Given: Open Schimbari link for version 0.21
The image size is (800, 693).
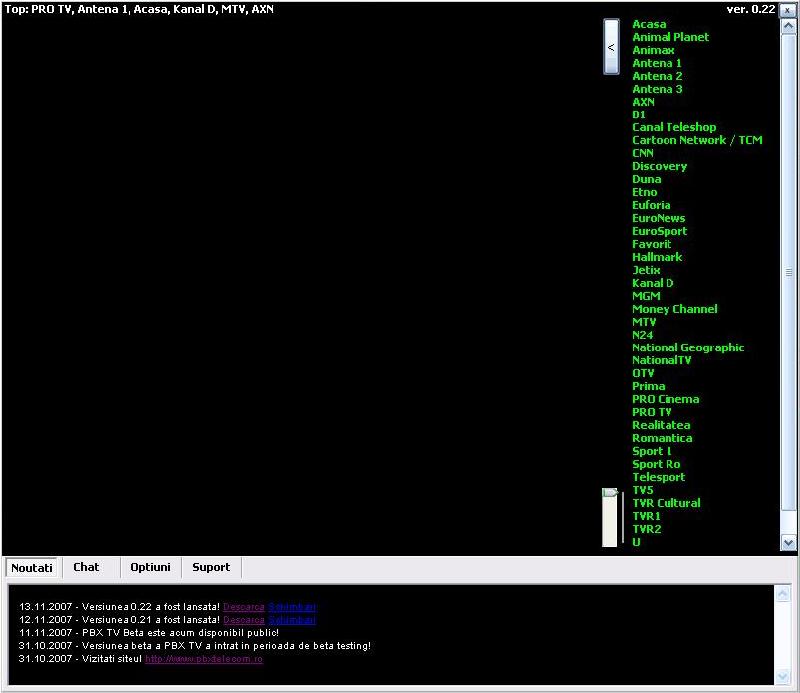Looking at the screenshot, I should coord(292,620).
